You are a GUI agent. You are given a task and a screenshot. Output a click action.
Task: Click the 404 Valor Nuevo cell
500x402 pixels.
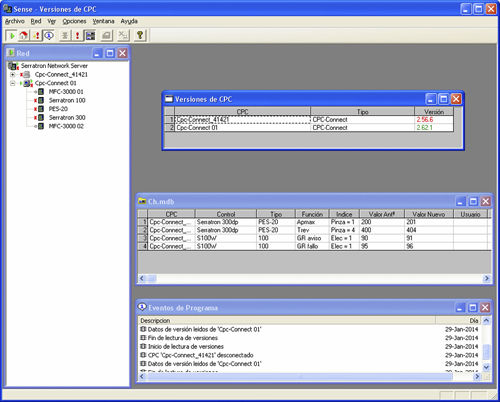tap(429, 230)
